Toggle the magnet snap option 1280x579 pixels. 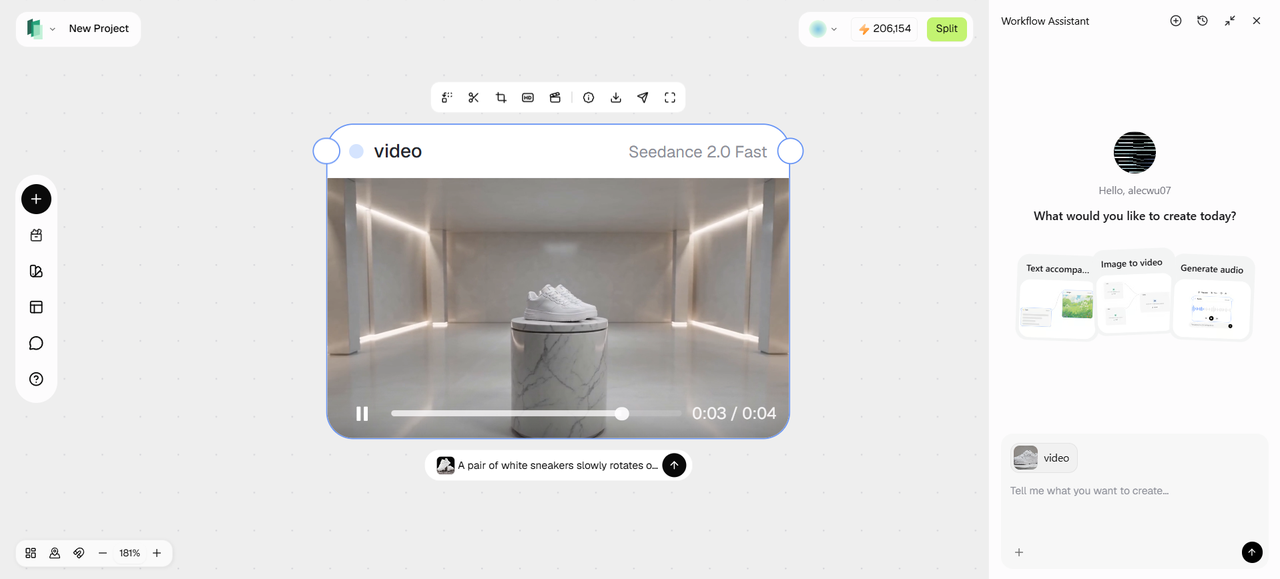[x=79, y=553]
